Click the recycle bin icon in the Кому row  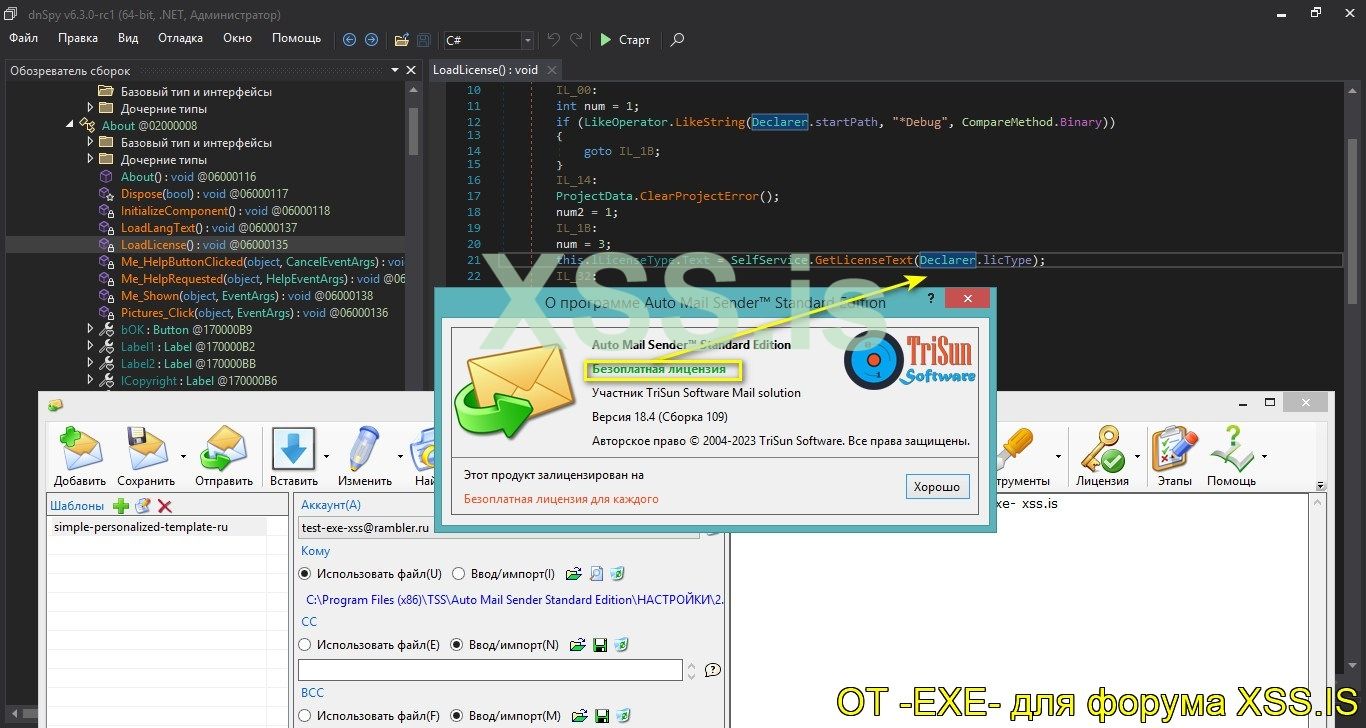pos(618,574)
